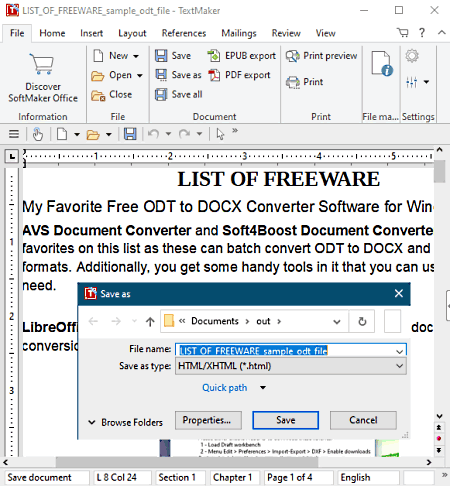Switch to the Home ribbon tab

coord(52,33)
